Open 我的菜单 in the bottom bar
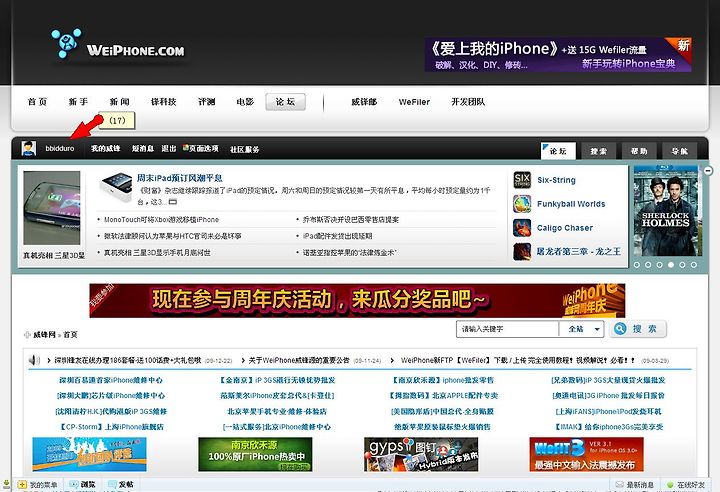The image size is (720, 492). [x=38, y=485]
